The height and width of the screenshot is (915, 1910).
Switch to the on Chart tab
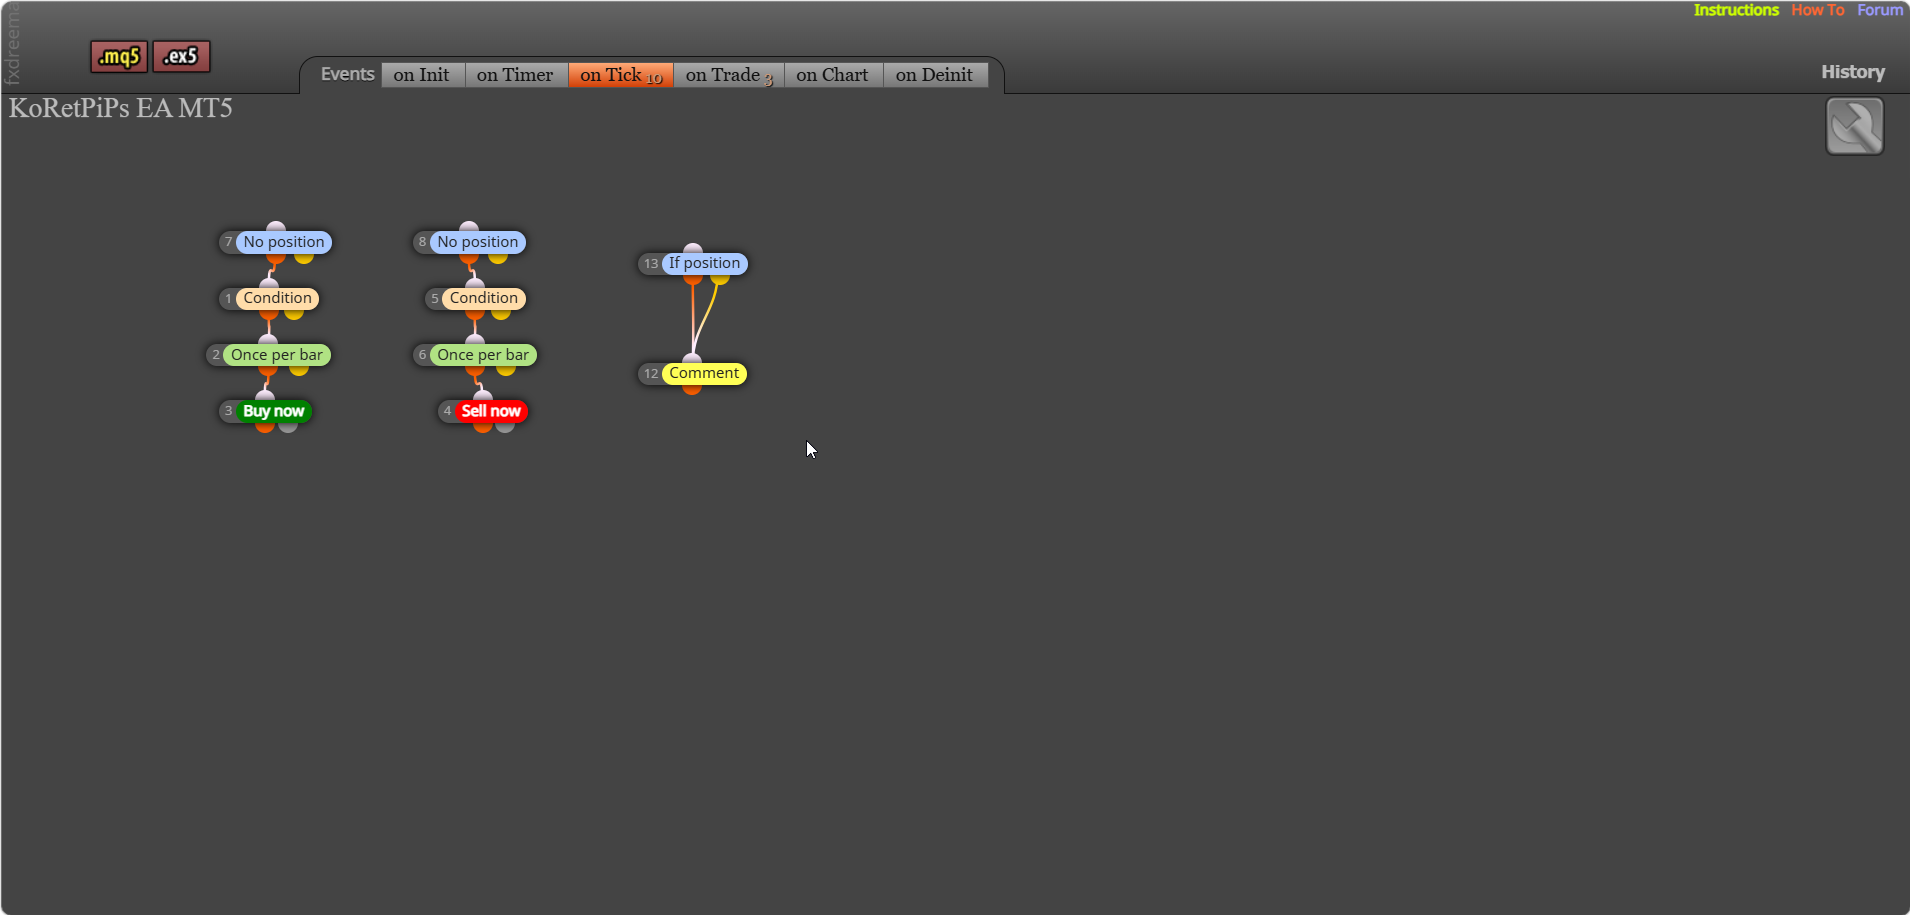click(833, 75)
